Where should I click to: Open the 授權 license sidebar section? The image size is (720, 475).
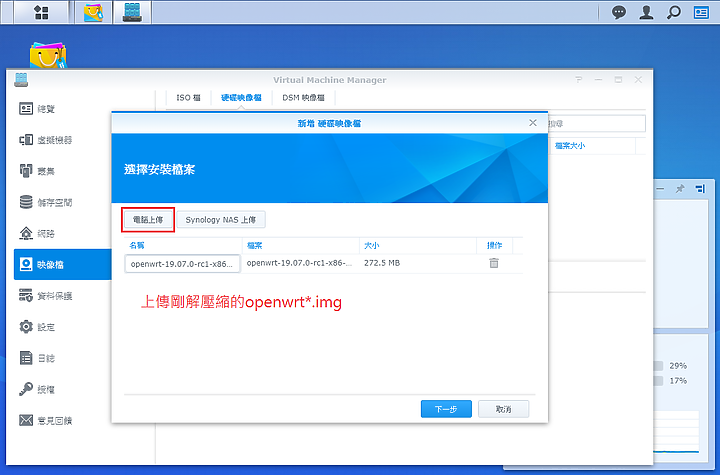pos(62,390)
